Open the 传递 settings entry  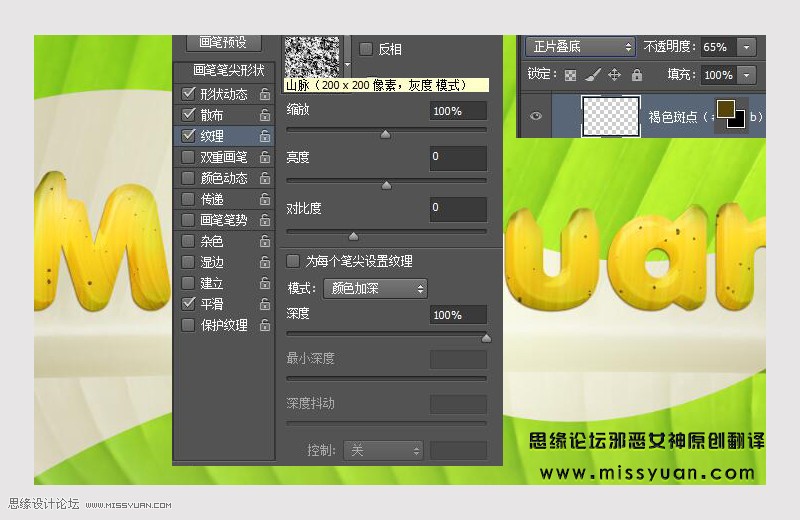pyautogui.click(x=224, y=199)
